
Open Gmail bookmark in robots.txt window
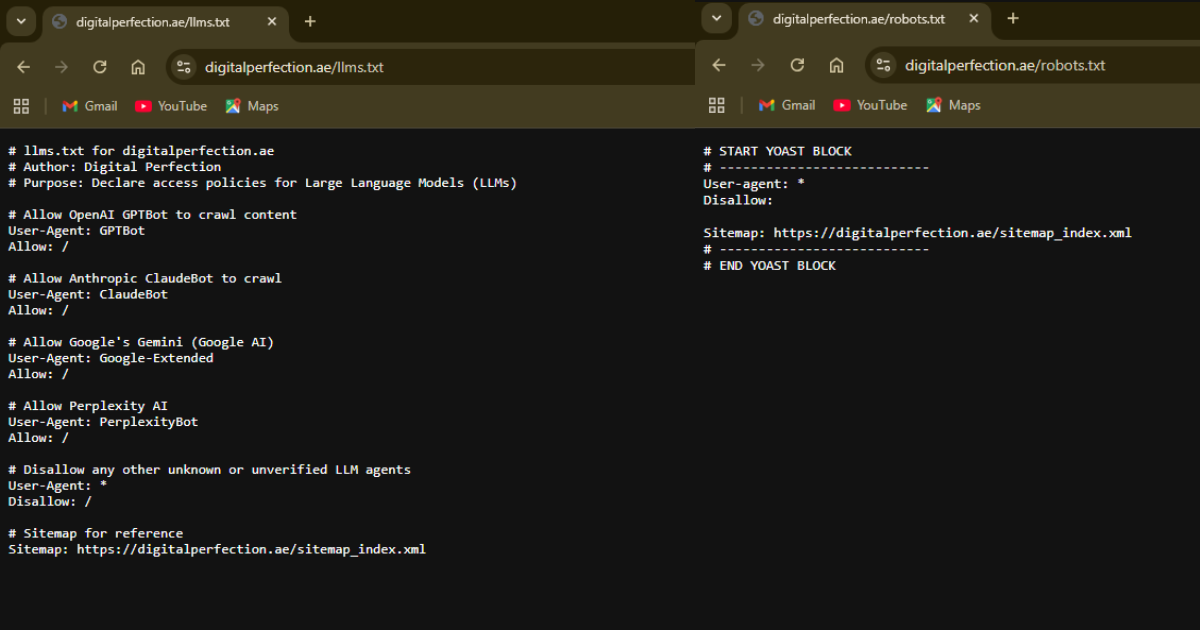tap(787, 105)
